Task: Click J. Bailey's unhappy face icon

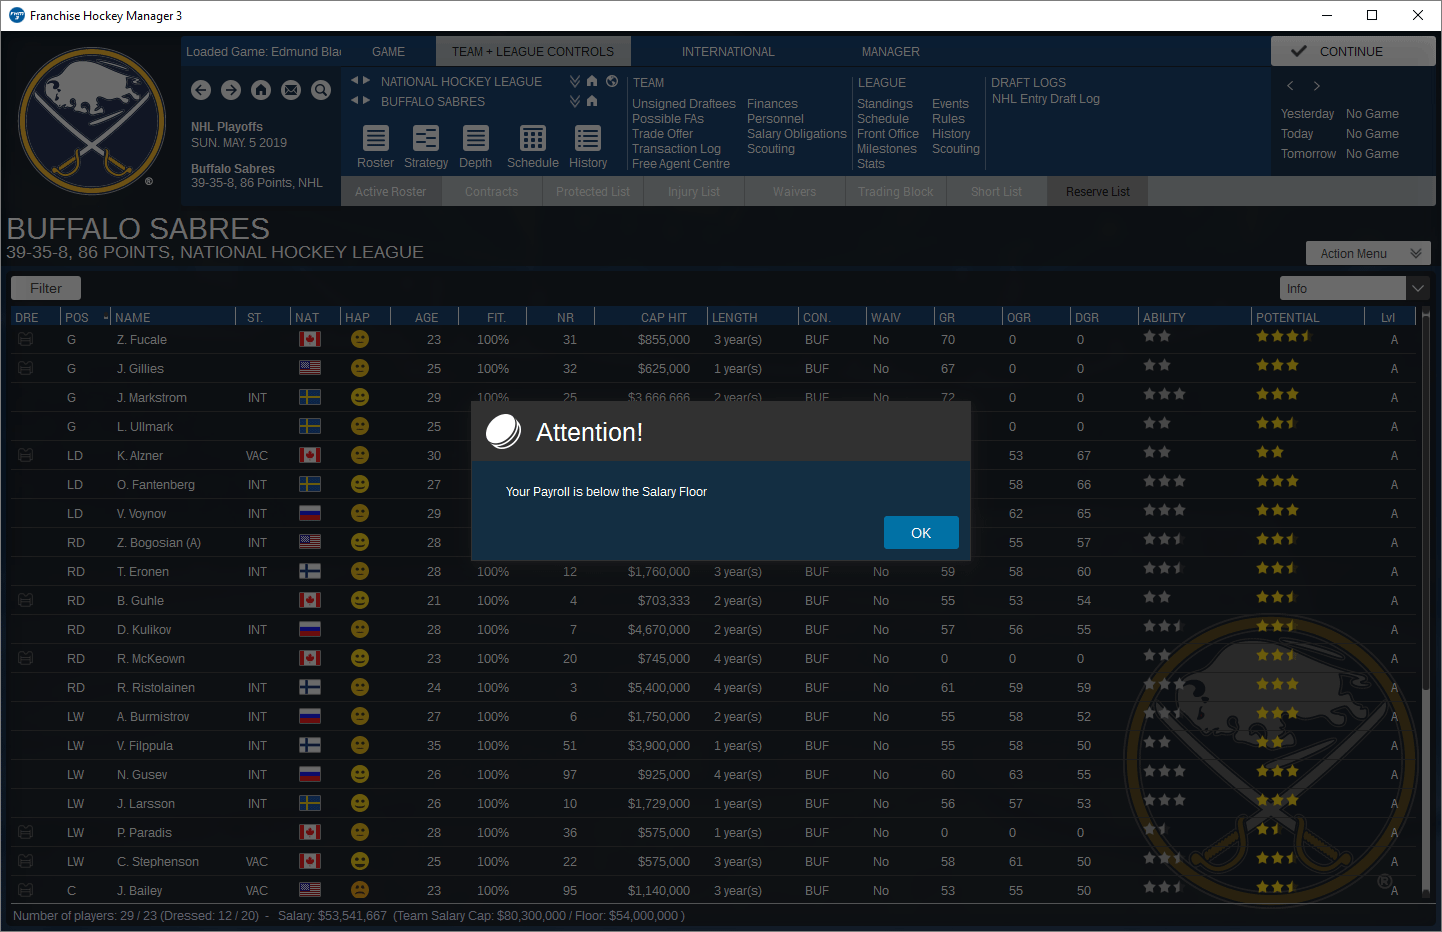Action: tap(360, 890)
